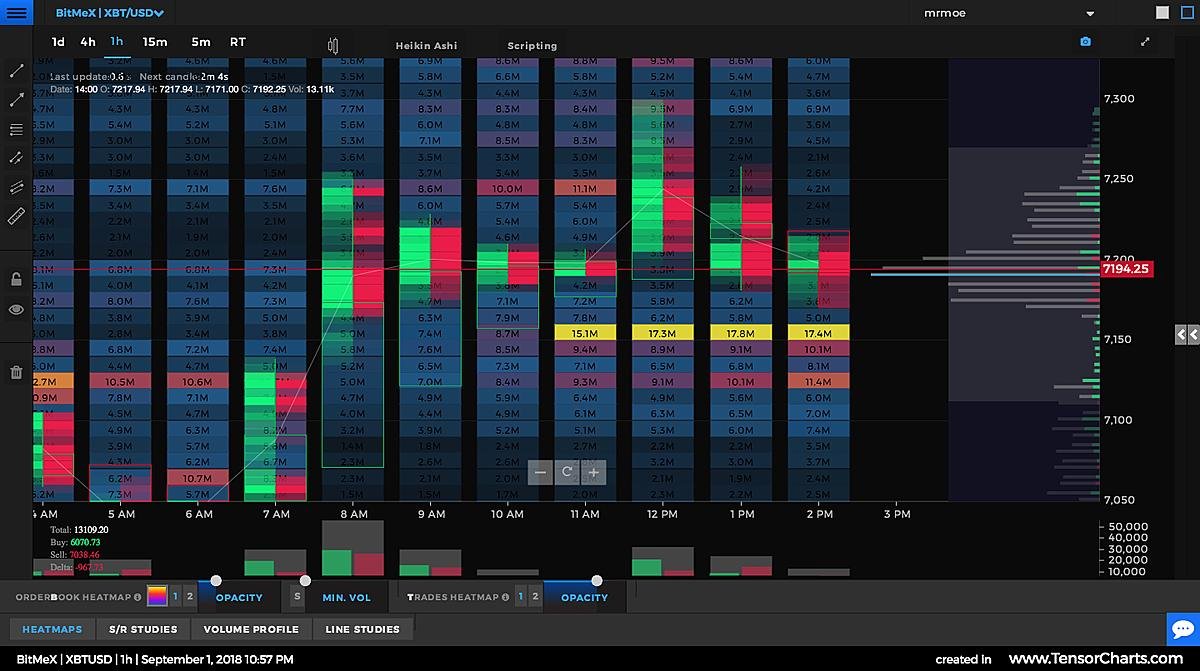Collapse side panel with double-arrow handle
The height and width of the screenshot is (671, 1200).
click(x=1187, y=335)
